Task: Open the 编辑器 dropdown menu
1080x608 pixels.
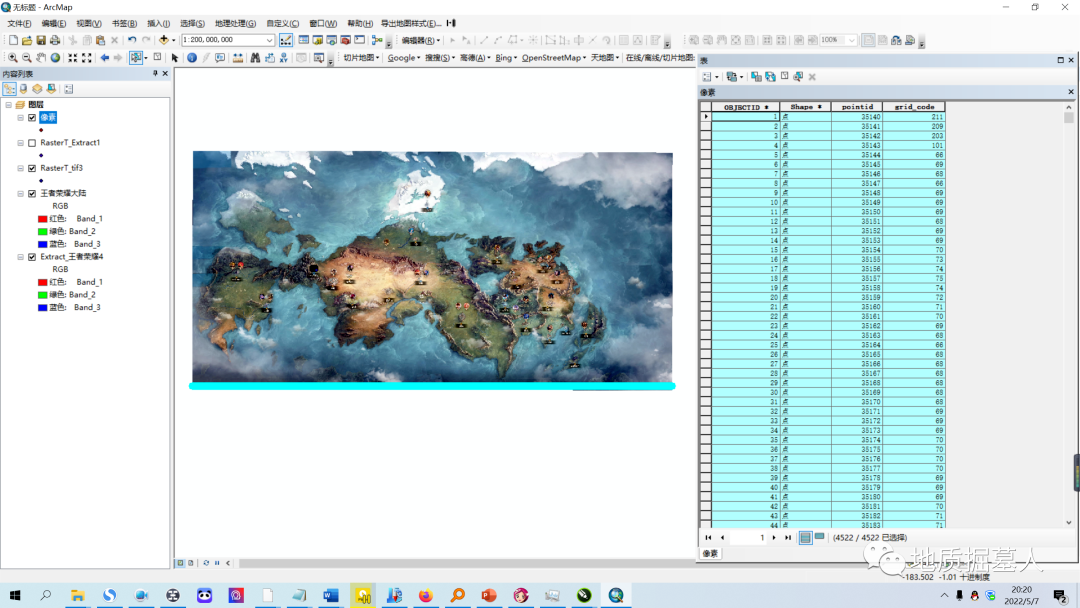Action: coord(420,40)
